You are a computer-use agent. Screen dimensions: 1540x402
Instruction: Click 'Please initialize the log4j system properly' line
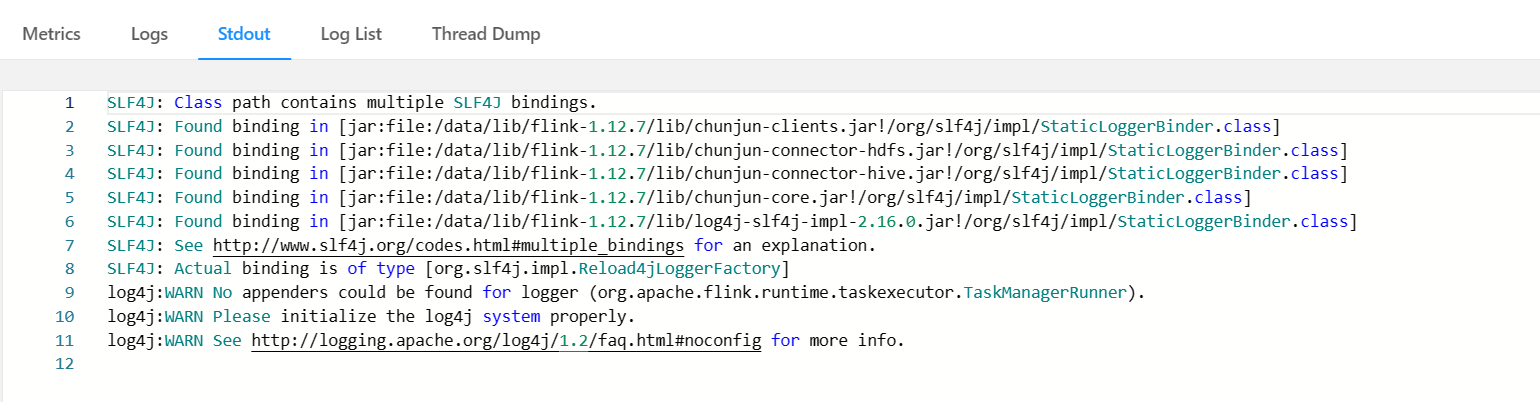(x=371, y=317)
